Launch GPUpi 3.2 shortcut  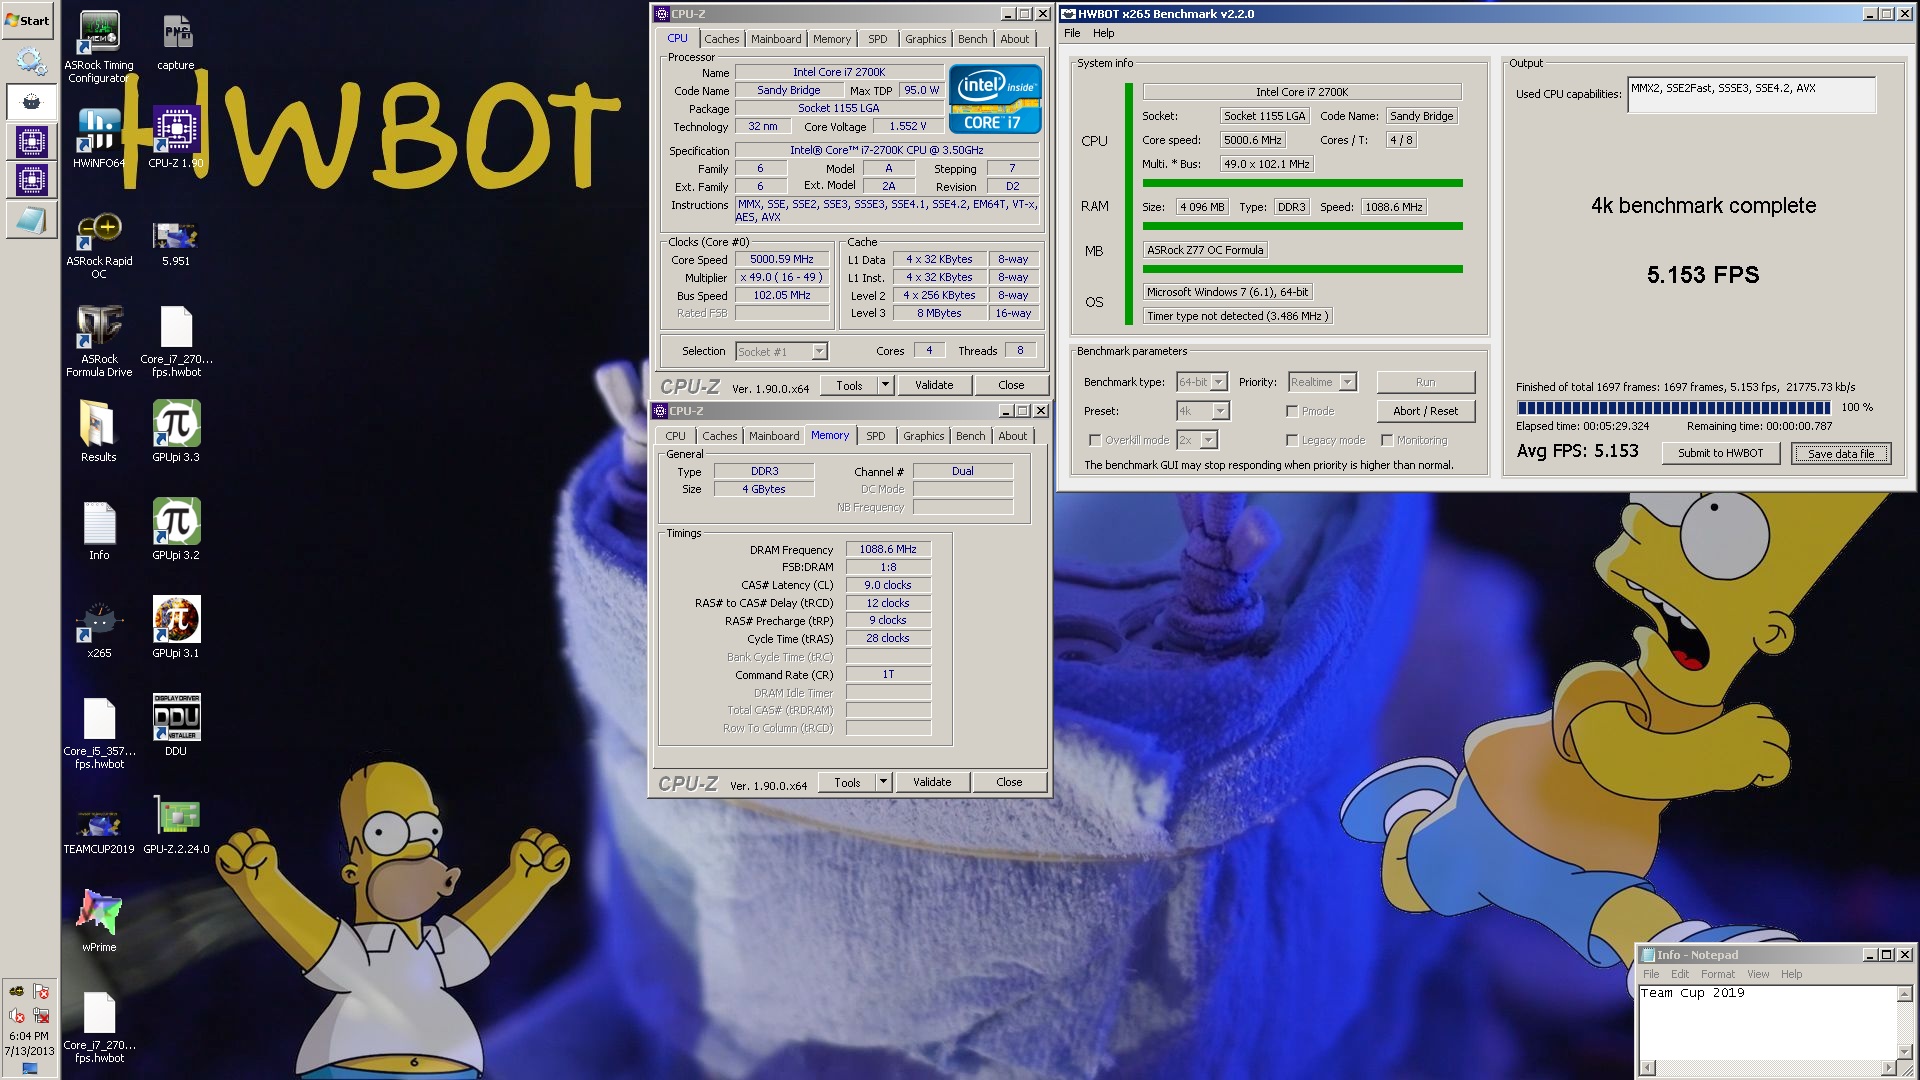(x=176, y=530)
